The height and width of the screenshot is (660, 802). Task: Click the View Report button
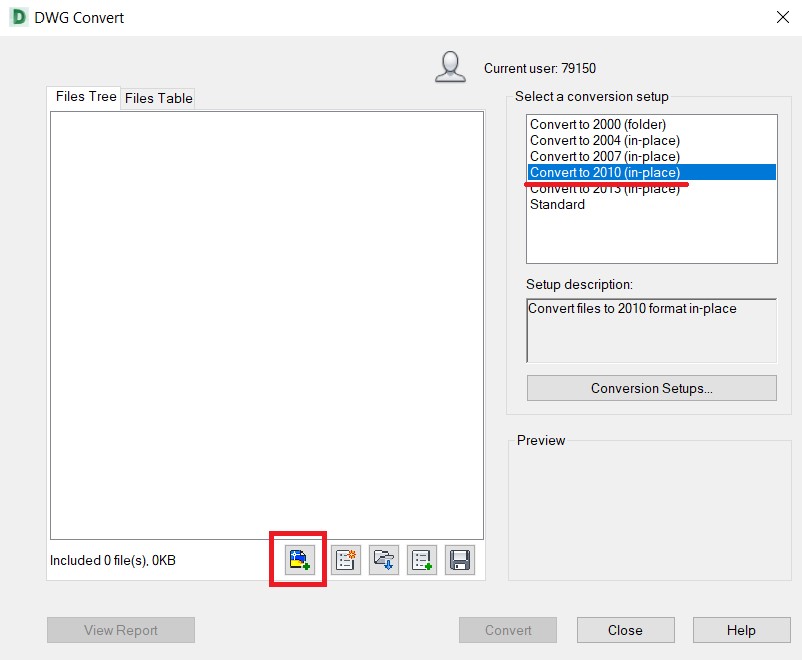(x=120, y=630)
